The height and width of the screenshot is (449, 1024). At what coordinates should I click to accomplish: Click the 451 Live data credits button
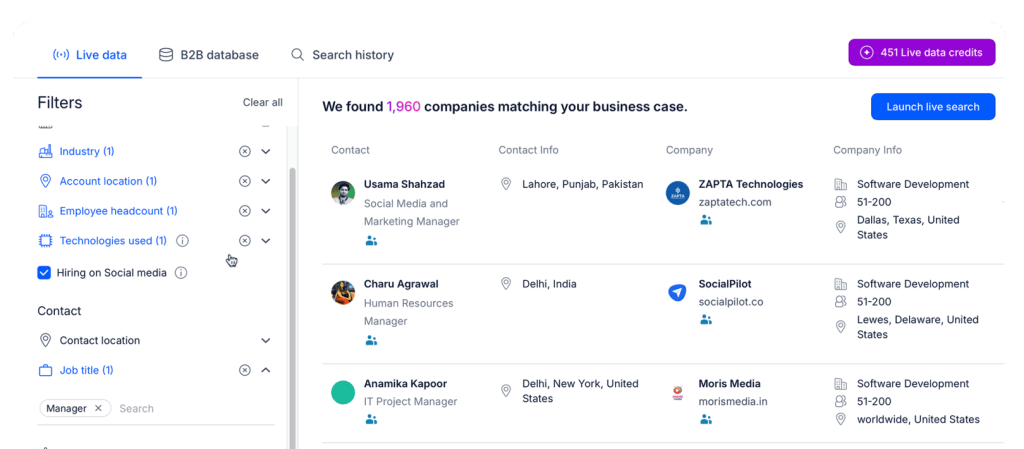(921, 53)
